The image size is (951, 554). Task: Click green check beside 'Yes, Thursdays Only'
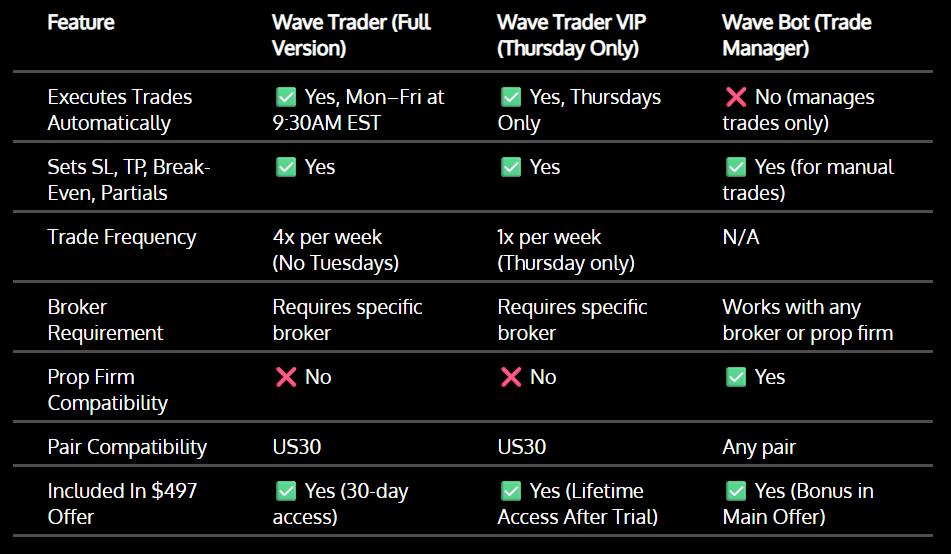coord(511,97)
